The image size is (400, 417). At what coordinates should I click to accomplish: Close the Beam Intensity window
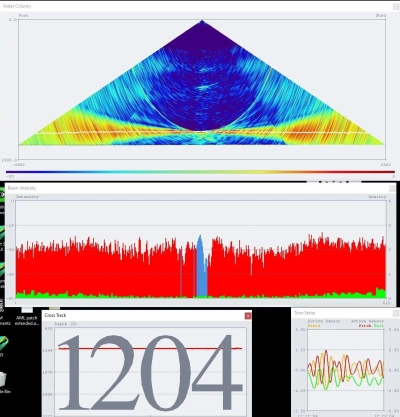coord(392,188)
